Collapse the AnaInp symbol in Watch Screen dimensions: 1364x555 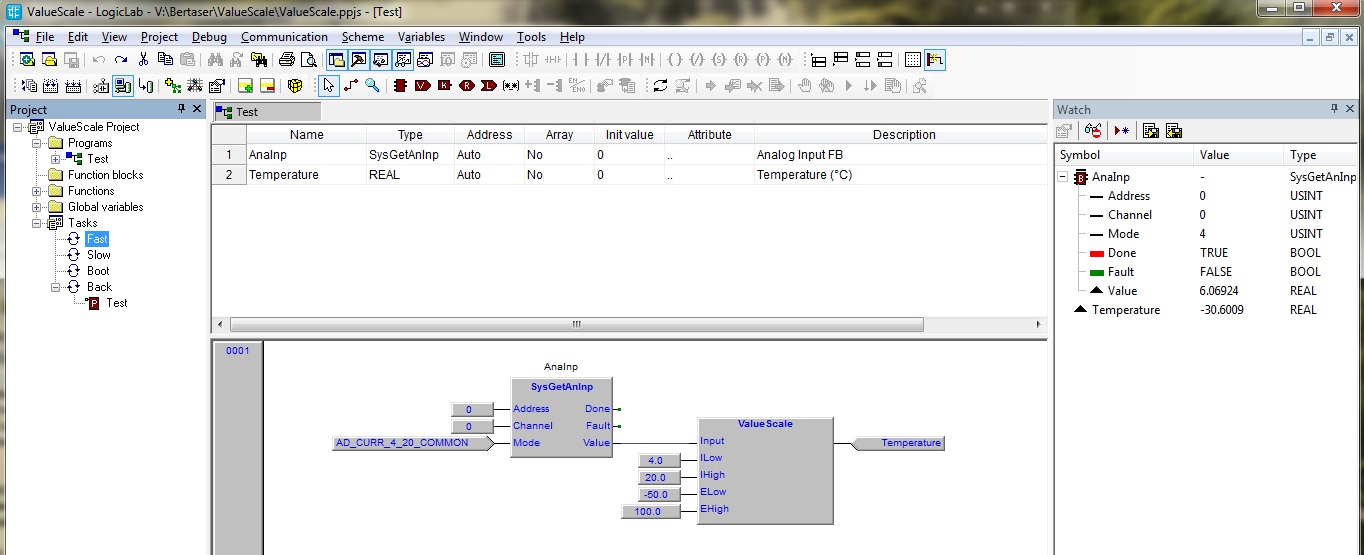(1063, 177)
